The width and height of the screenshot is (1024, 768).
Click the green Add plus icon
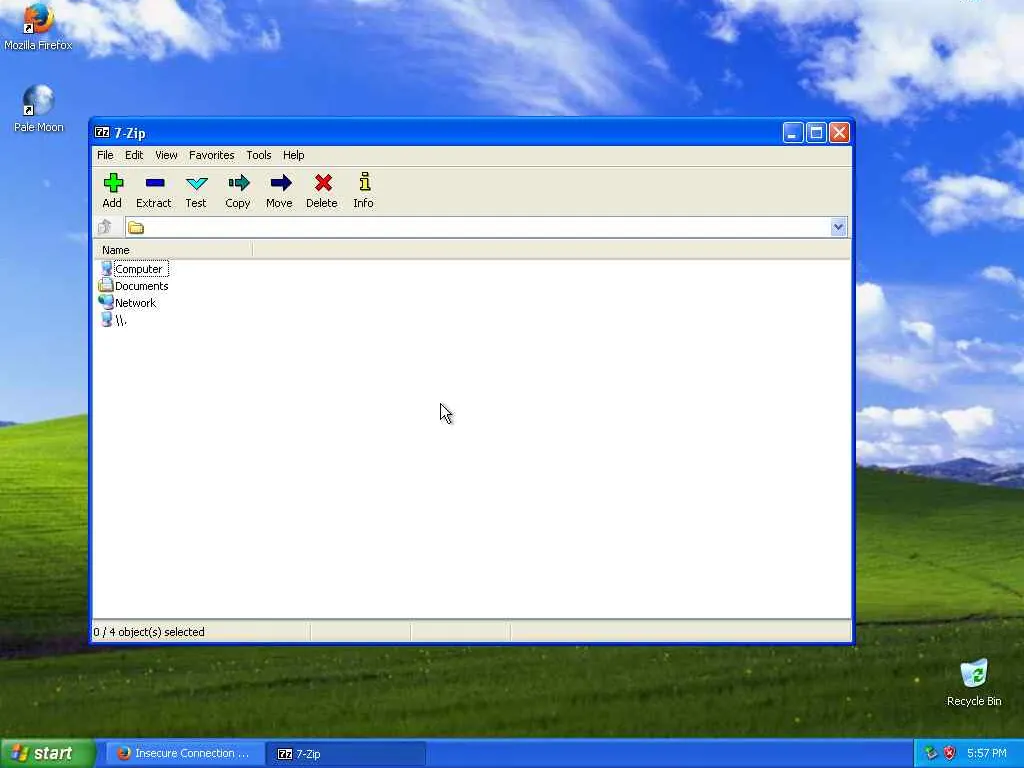[x=113, y=183]
